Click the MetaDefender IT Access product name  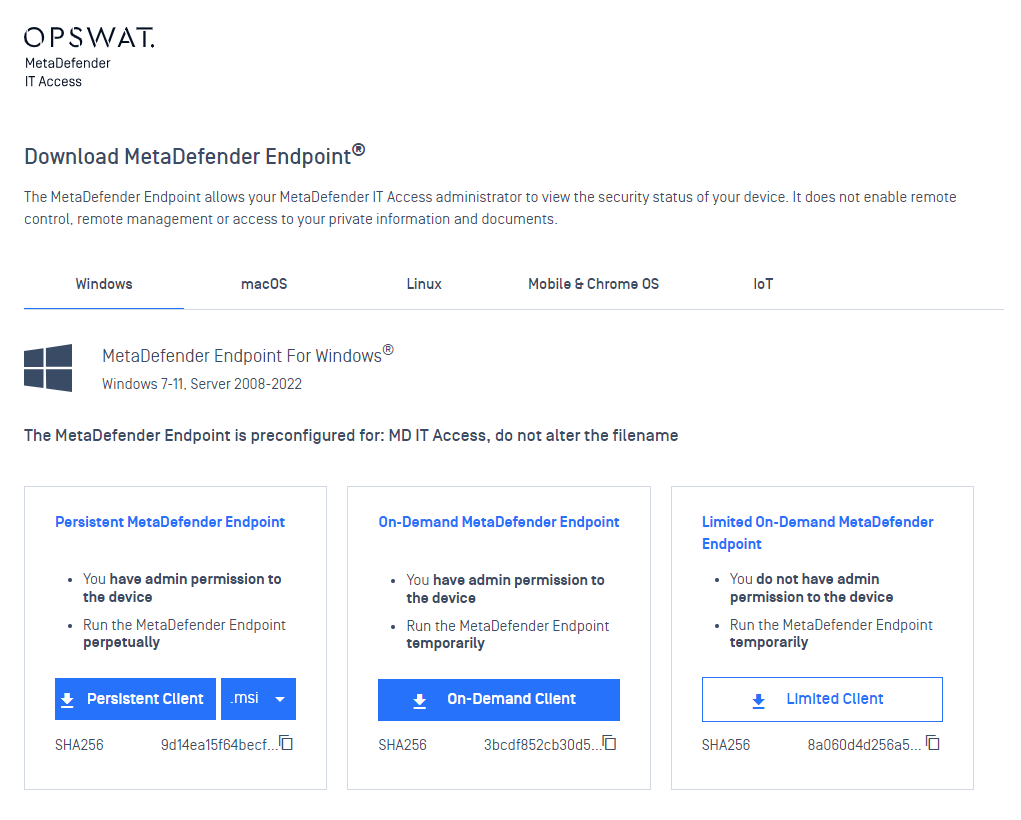point(68,72)
